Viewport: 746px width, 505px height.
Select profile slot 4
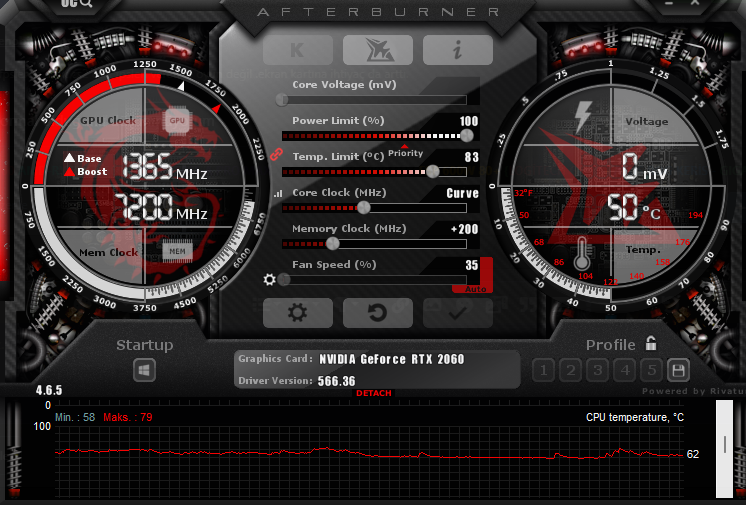[x=625, y=370]
